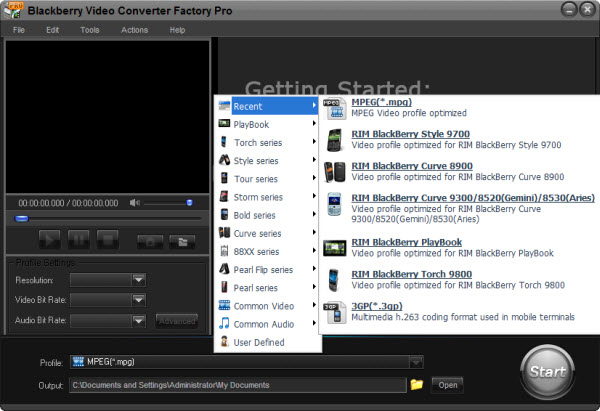Screen dimensions: 600x411
Task: Click the Torch series phone icon
Action: (x=224, y=142)
